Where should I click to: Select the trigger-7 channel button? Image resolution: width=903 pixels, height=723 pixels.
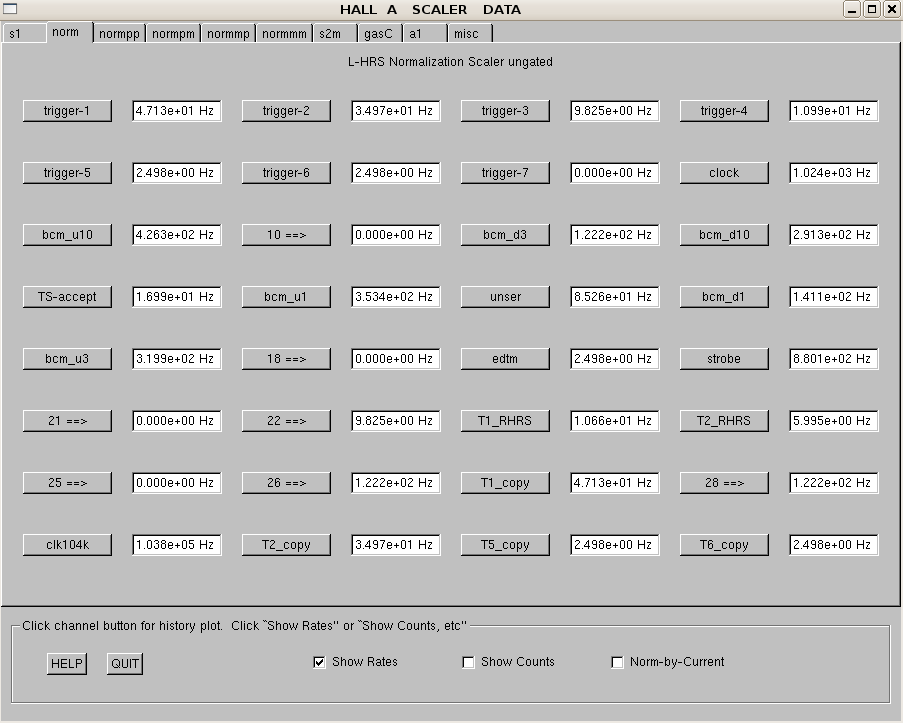505,173
